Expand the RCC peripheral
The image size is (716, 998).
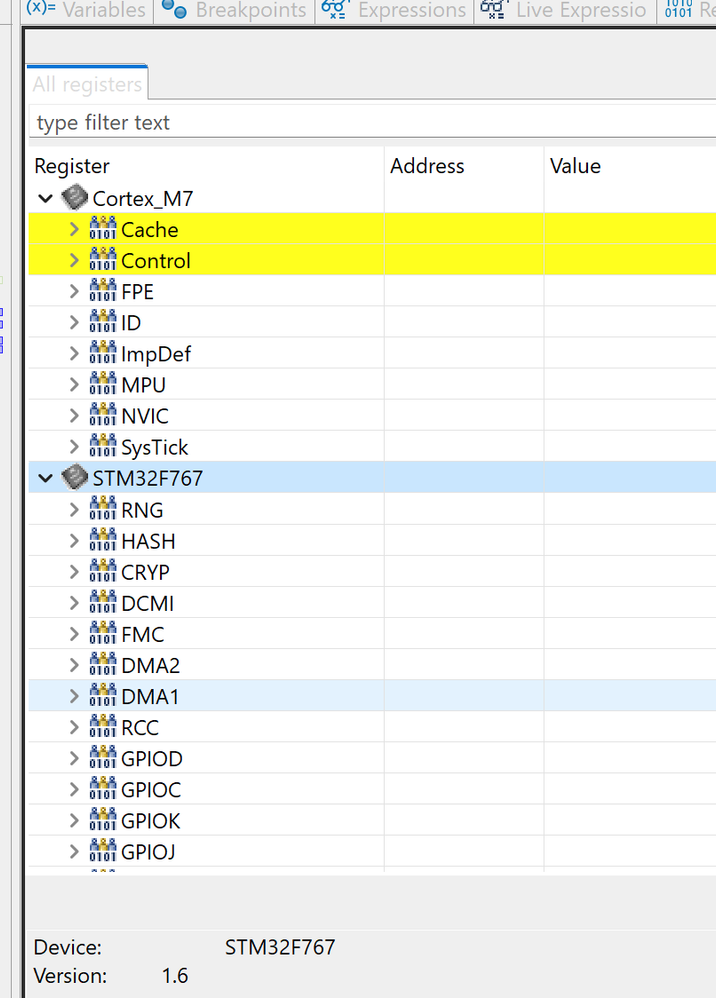(74, 727)
